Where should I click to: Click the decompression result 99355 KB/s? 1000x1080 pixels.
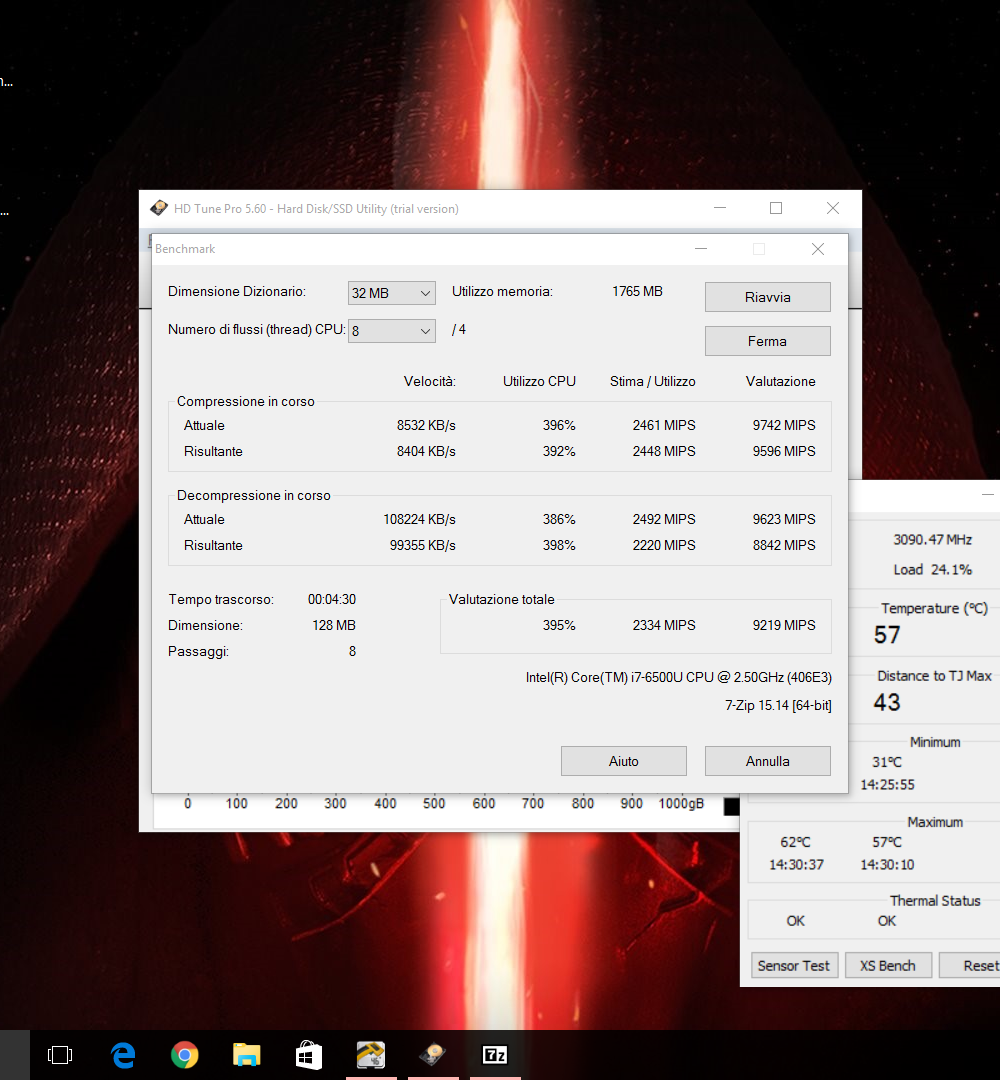pos(423,546)
